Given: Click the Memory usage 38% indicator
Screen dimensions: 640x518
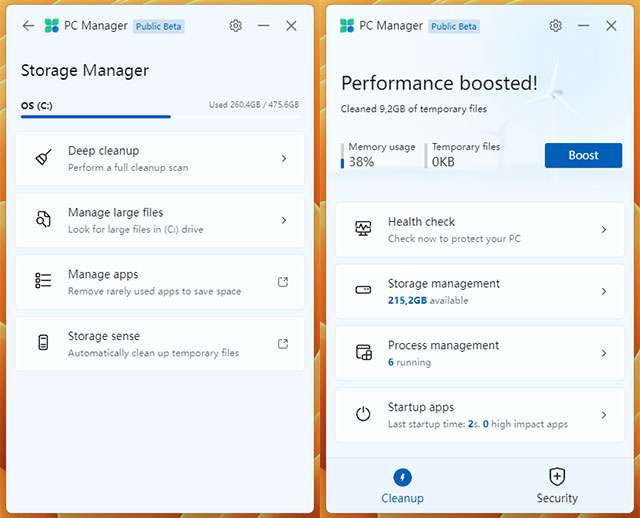Looking at the screenshot, I should point(380,155).
